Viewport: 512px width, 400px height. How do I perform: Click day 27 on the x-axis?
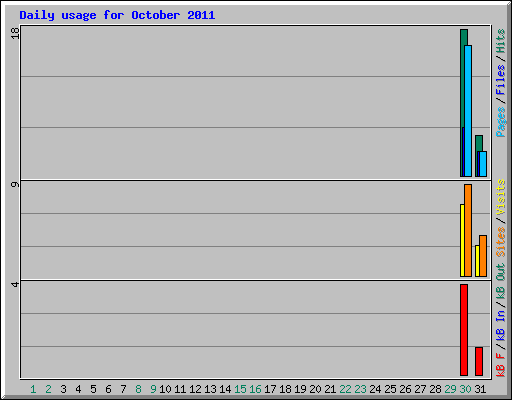click(420, 389)
